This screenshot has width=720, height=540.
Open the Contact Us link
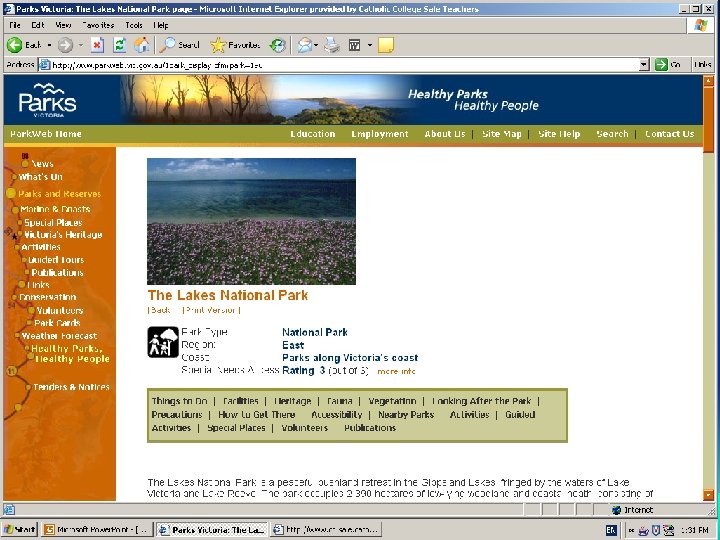tap(669, 134)
